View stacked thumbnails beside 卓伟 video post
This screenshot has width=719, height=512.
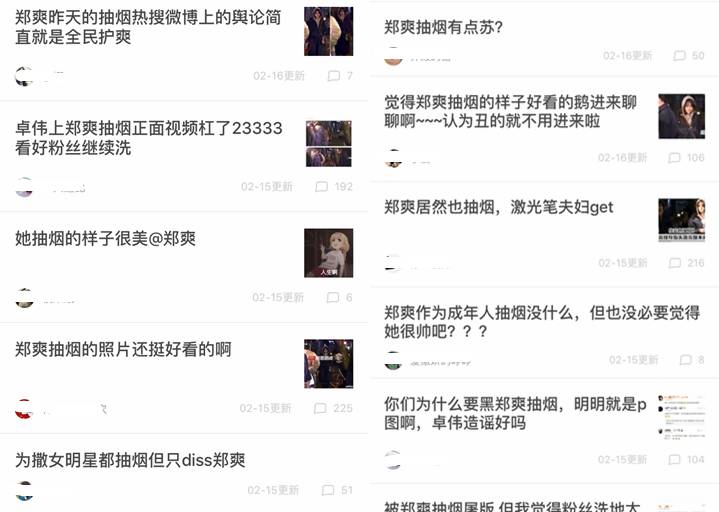click(329, 143)
